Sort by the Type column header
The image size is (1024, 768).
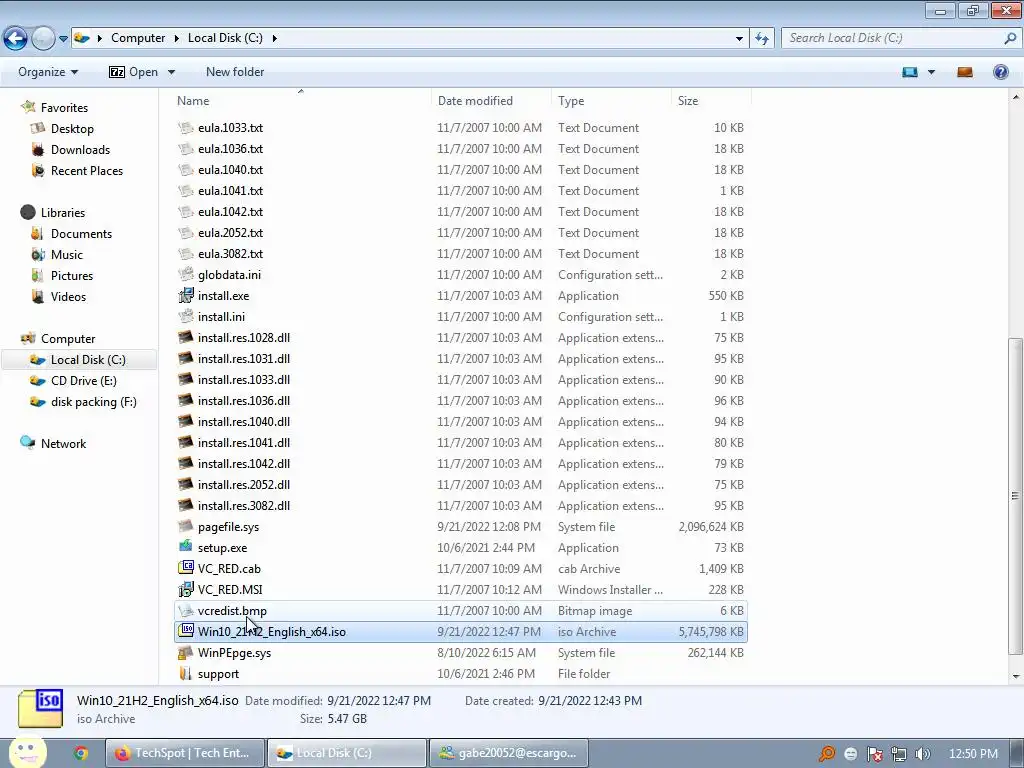click(x=611, y=101)
